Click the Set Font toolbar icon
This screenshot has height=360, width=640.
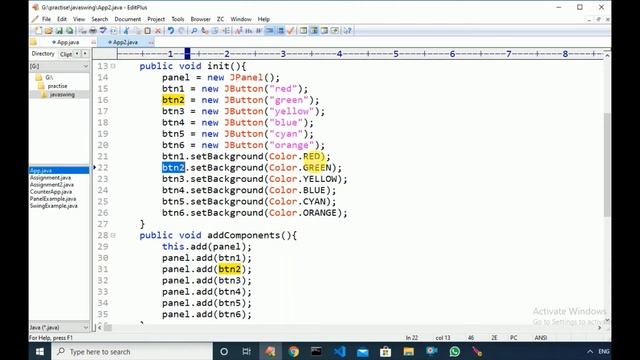239,31
